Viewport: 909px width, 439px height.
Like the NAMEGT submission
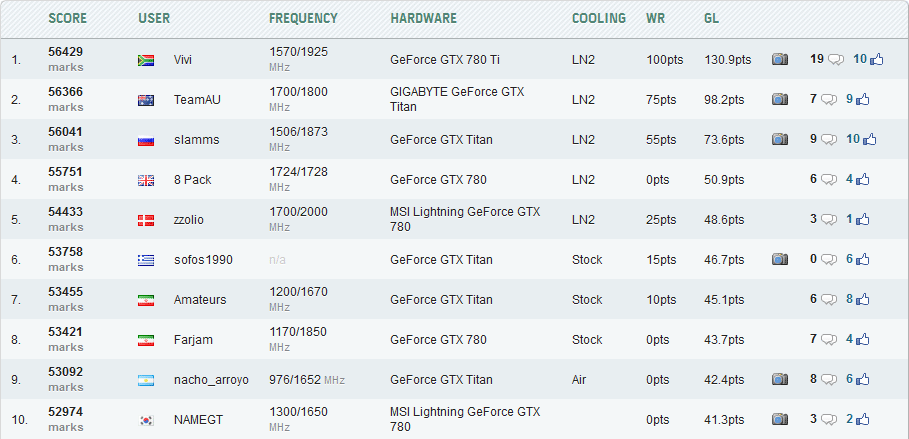(x=863, y=419)
